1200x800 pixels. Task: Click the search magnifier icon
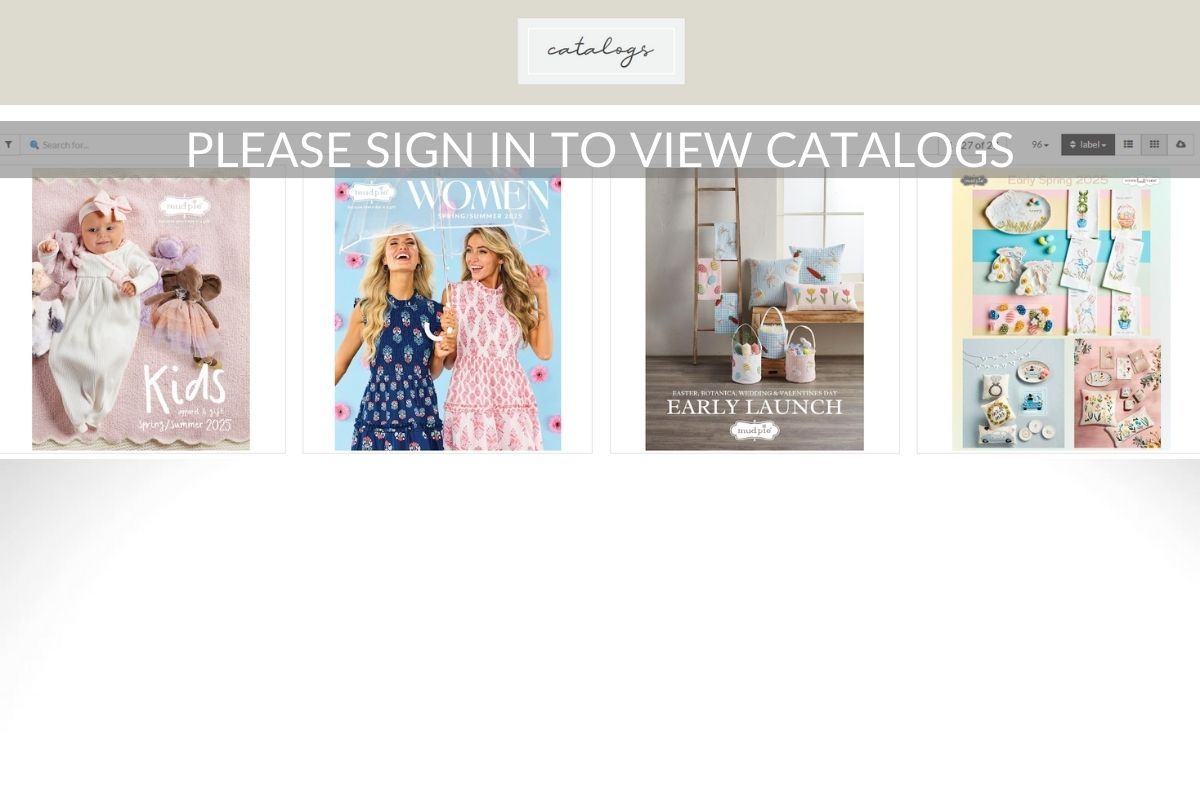34,145
